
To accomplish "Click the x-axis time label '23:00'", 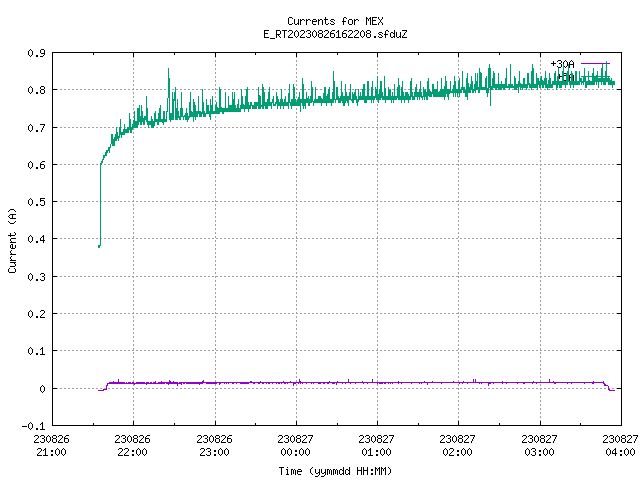I will tap(214, 452).
